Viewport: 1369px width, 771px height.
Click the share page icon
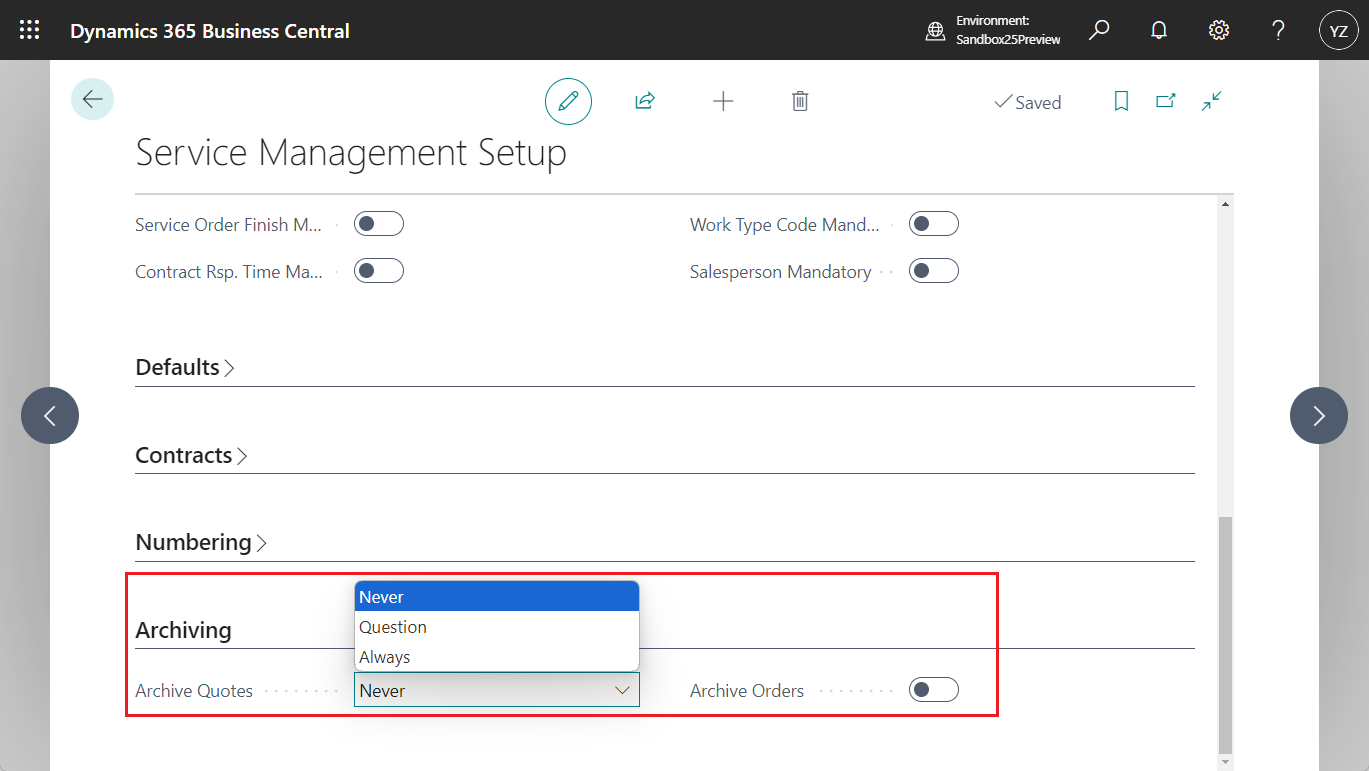[x=644, y=101]
